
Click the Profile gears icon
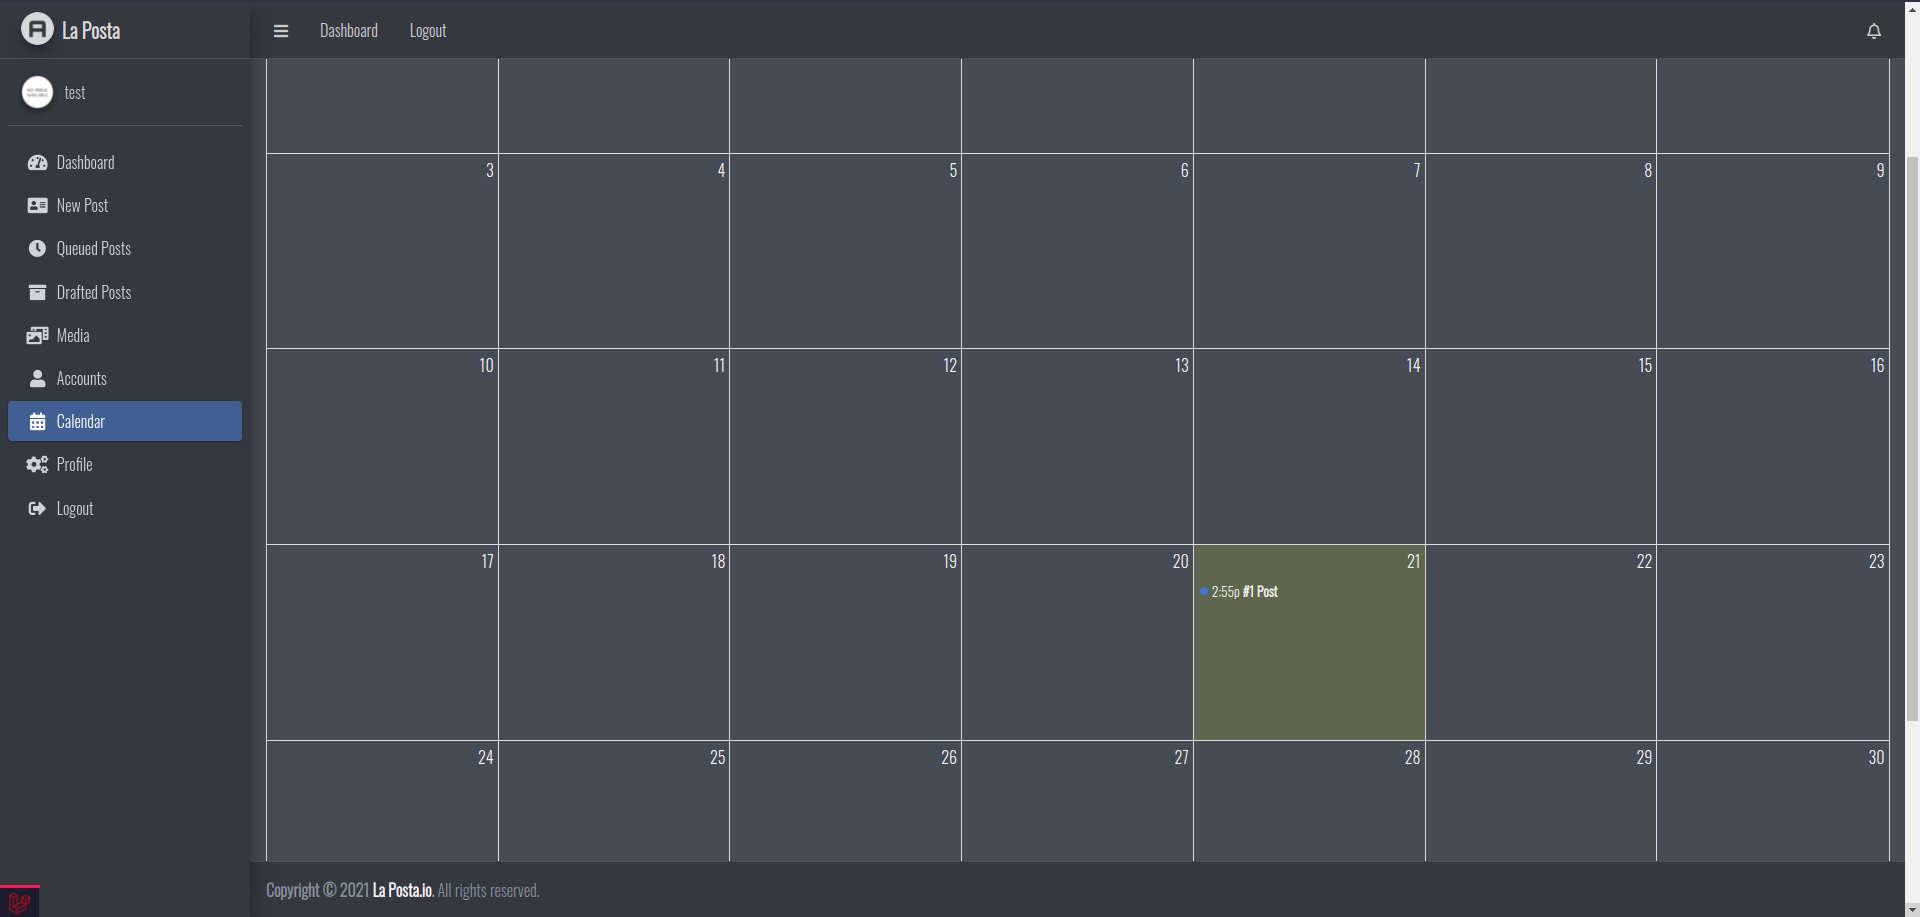37,464
